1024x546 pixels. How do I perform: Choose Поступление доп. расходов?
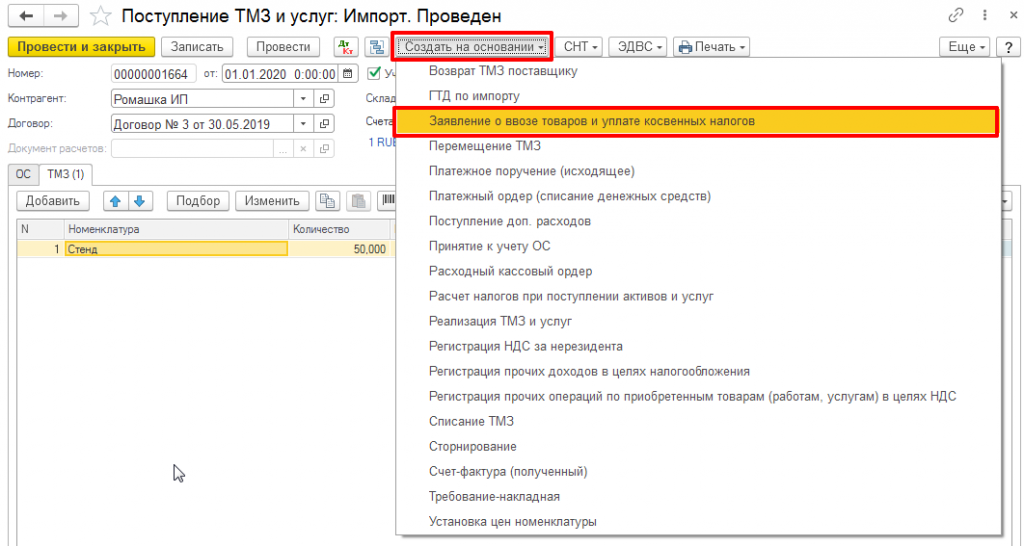(x=509, y=221)
